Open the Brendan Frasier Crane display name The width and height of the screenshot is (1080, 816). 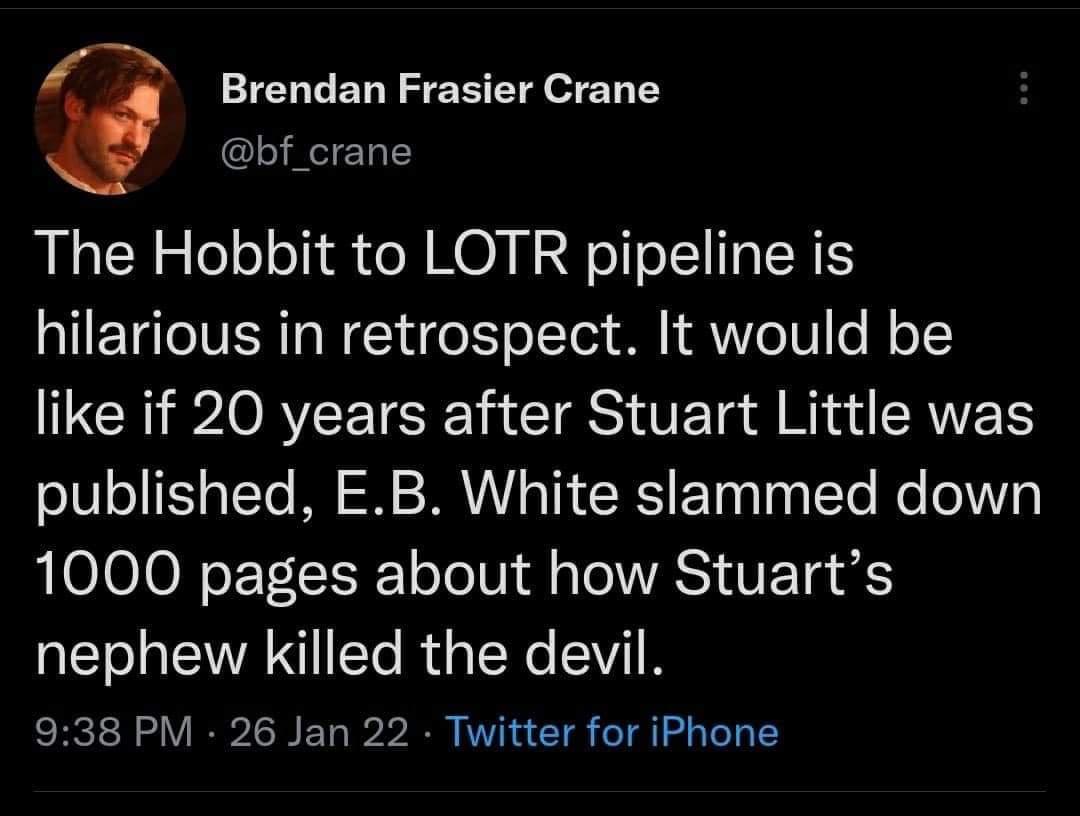pos(440,90)
